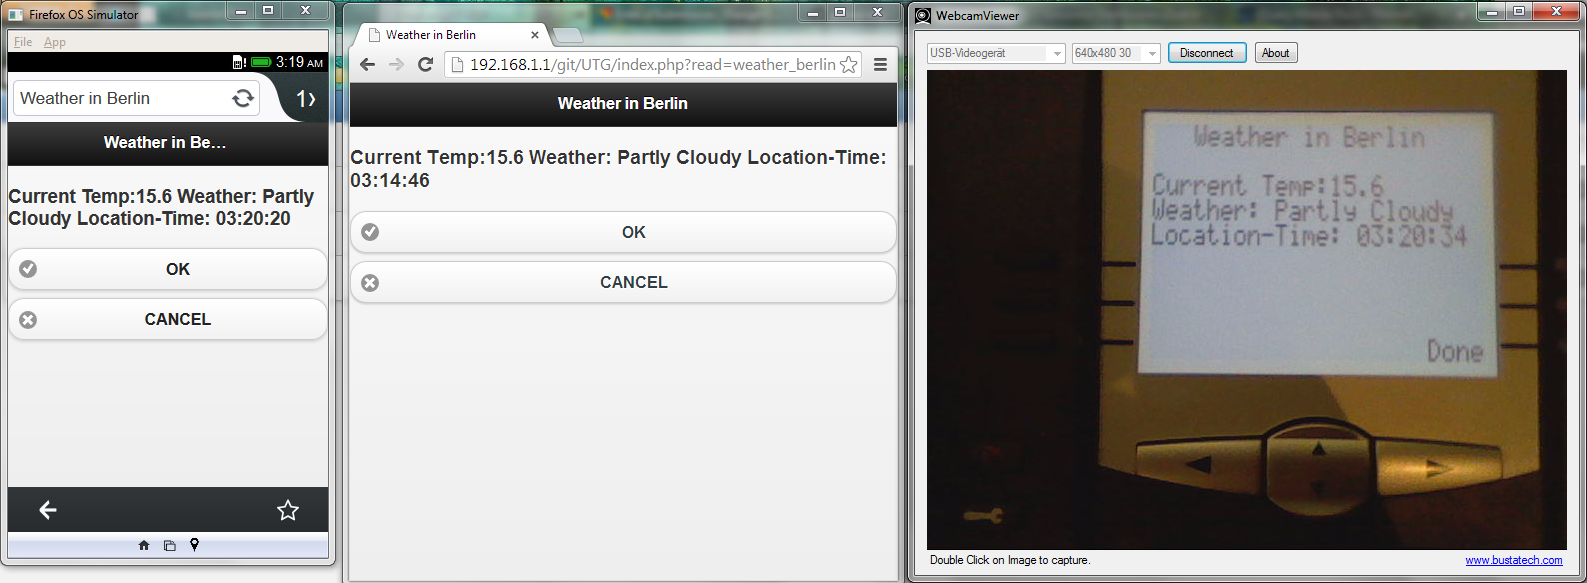Open 640x480 30 resolution dropdown

1116,53
